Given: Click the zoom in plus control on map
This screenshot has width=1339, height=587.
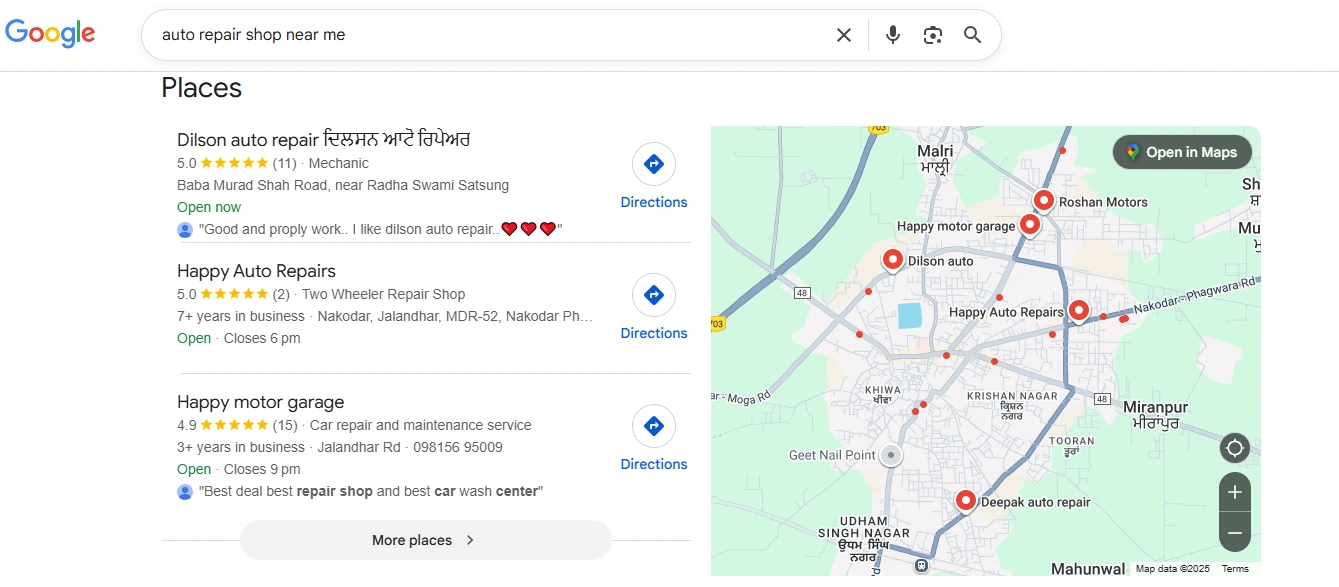Looking at the screenshot, I should pyautogui.click(x=1234, y=492).
